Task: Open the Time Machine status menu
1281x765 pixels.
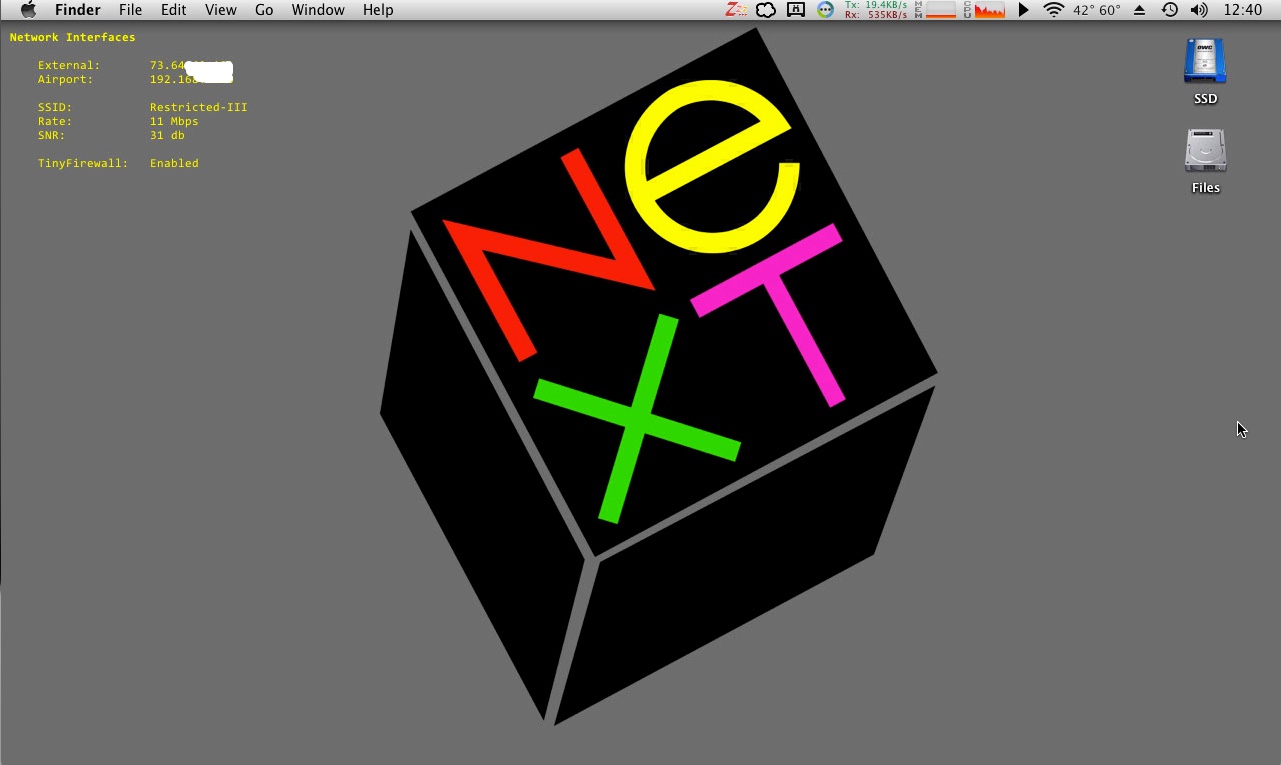Action: click(1169, 10)
